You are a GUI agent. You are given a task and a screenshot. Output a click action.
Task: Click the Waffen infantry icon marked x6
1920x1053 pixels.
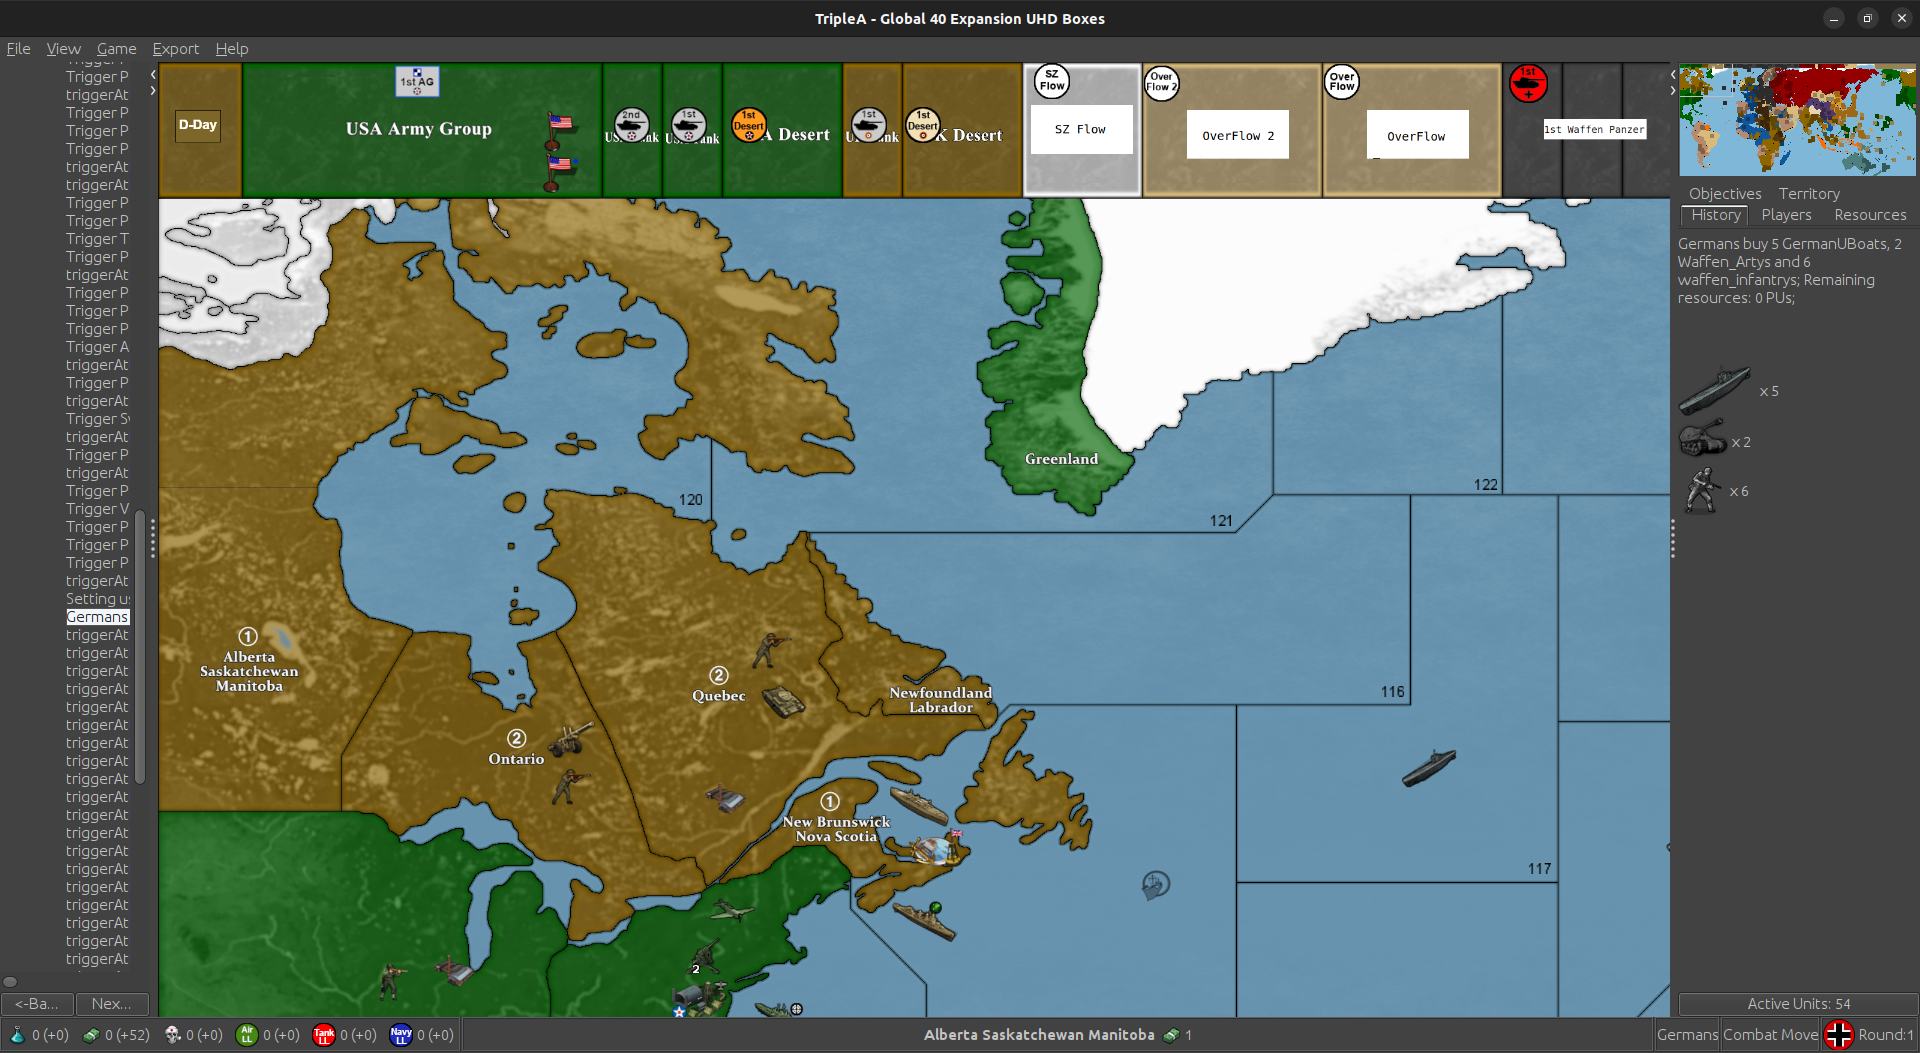(x=1702, y=490)
